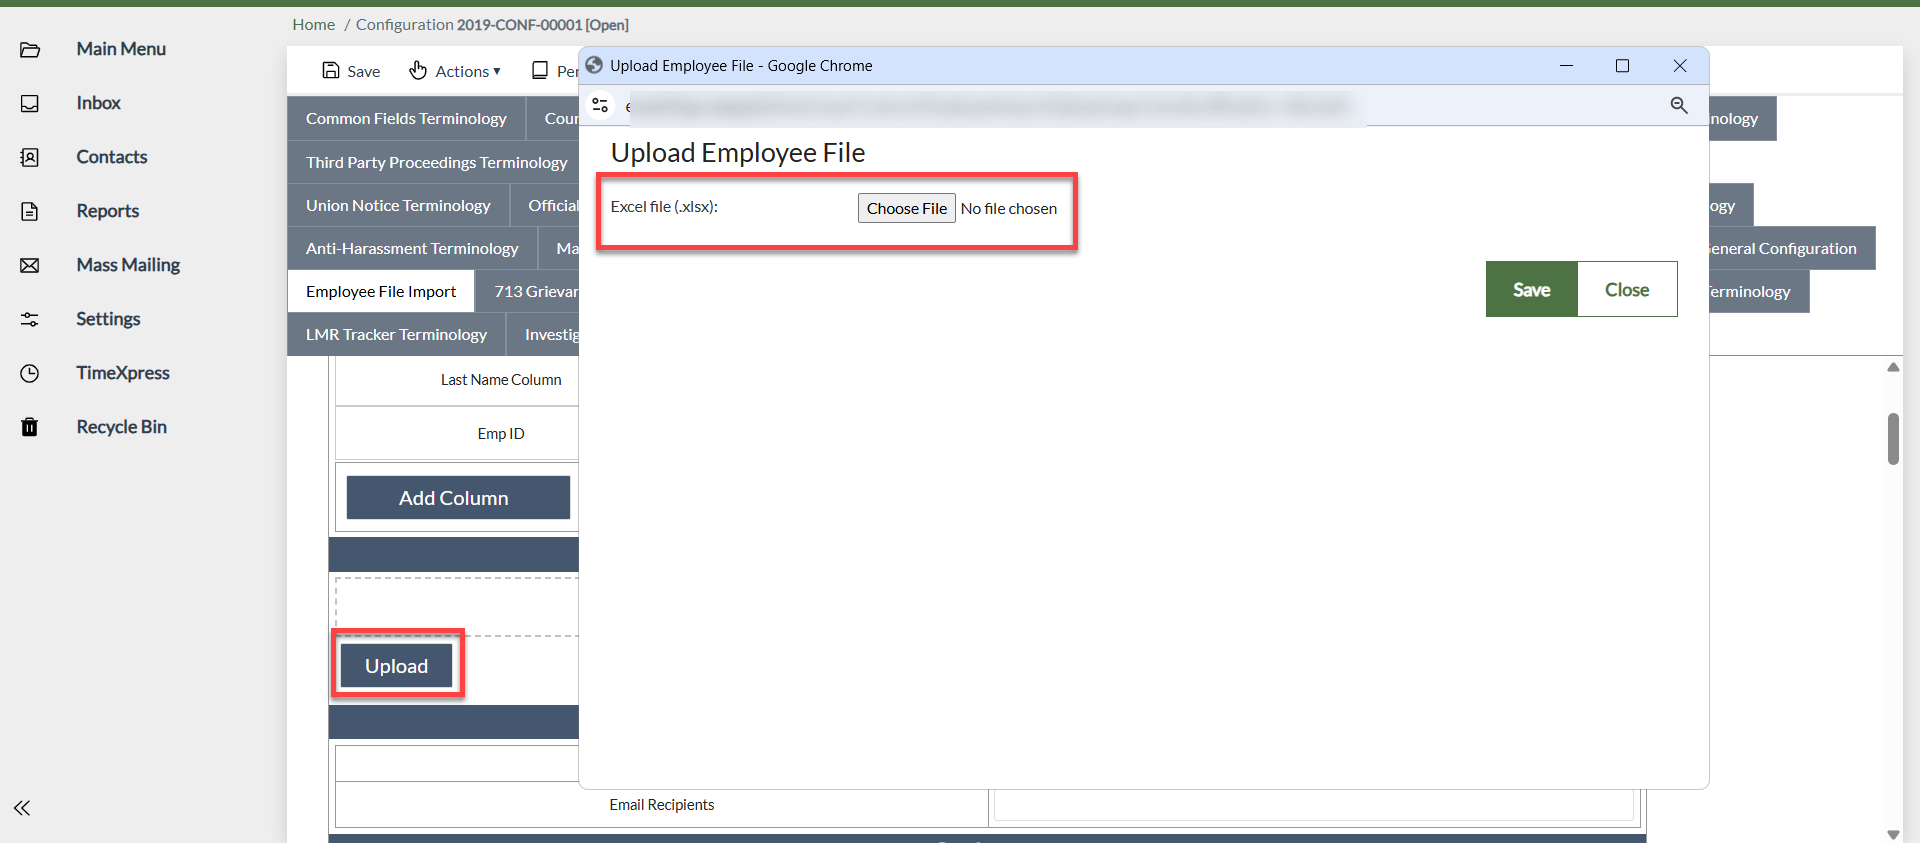Open Recycle Bin section
Screen dimensions: 1920x843
[122, 427]
